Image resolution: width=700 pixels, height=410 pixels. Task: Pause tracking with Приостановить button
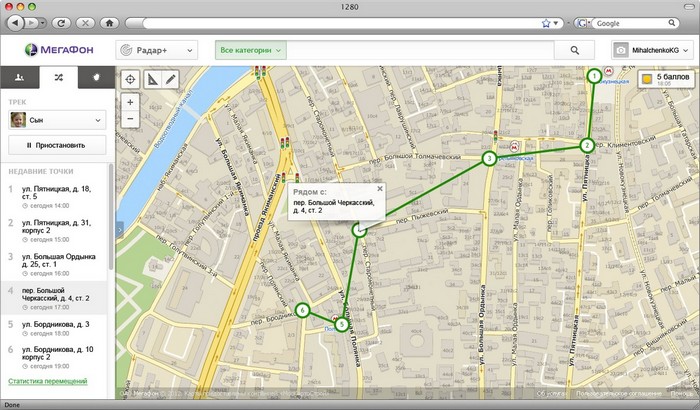[56, 145]
